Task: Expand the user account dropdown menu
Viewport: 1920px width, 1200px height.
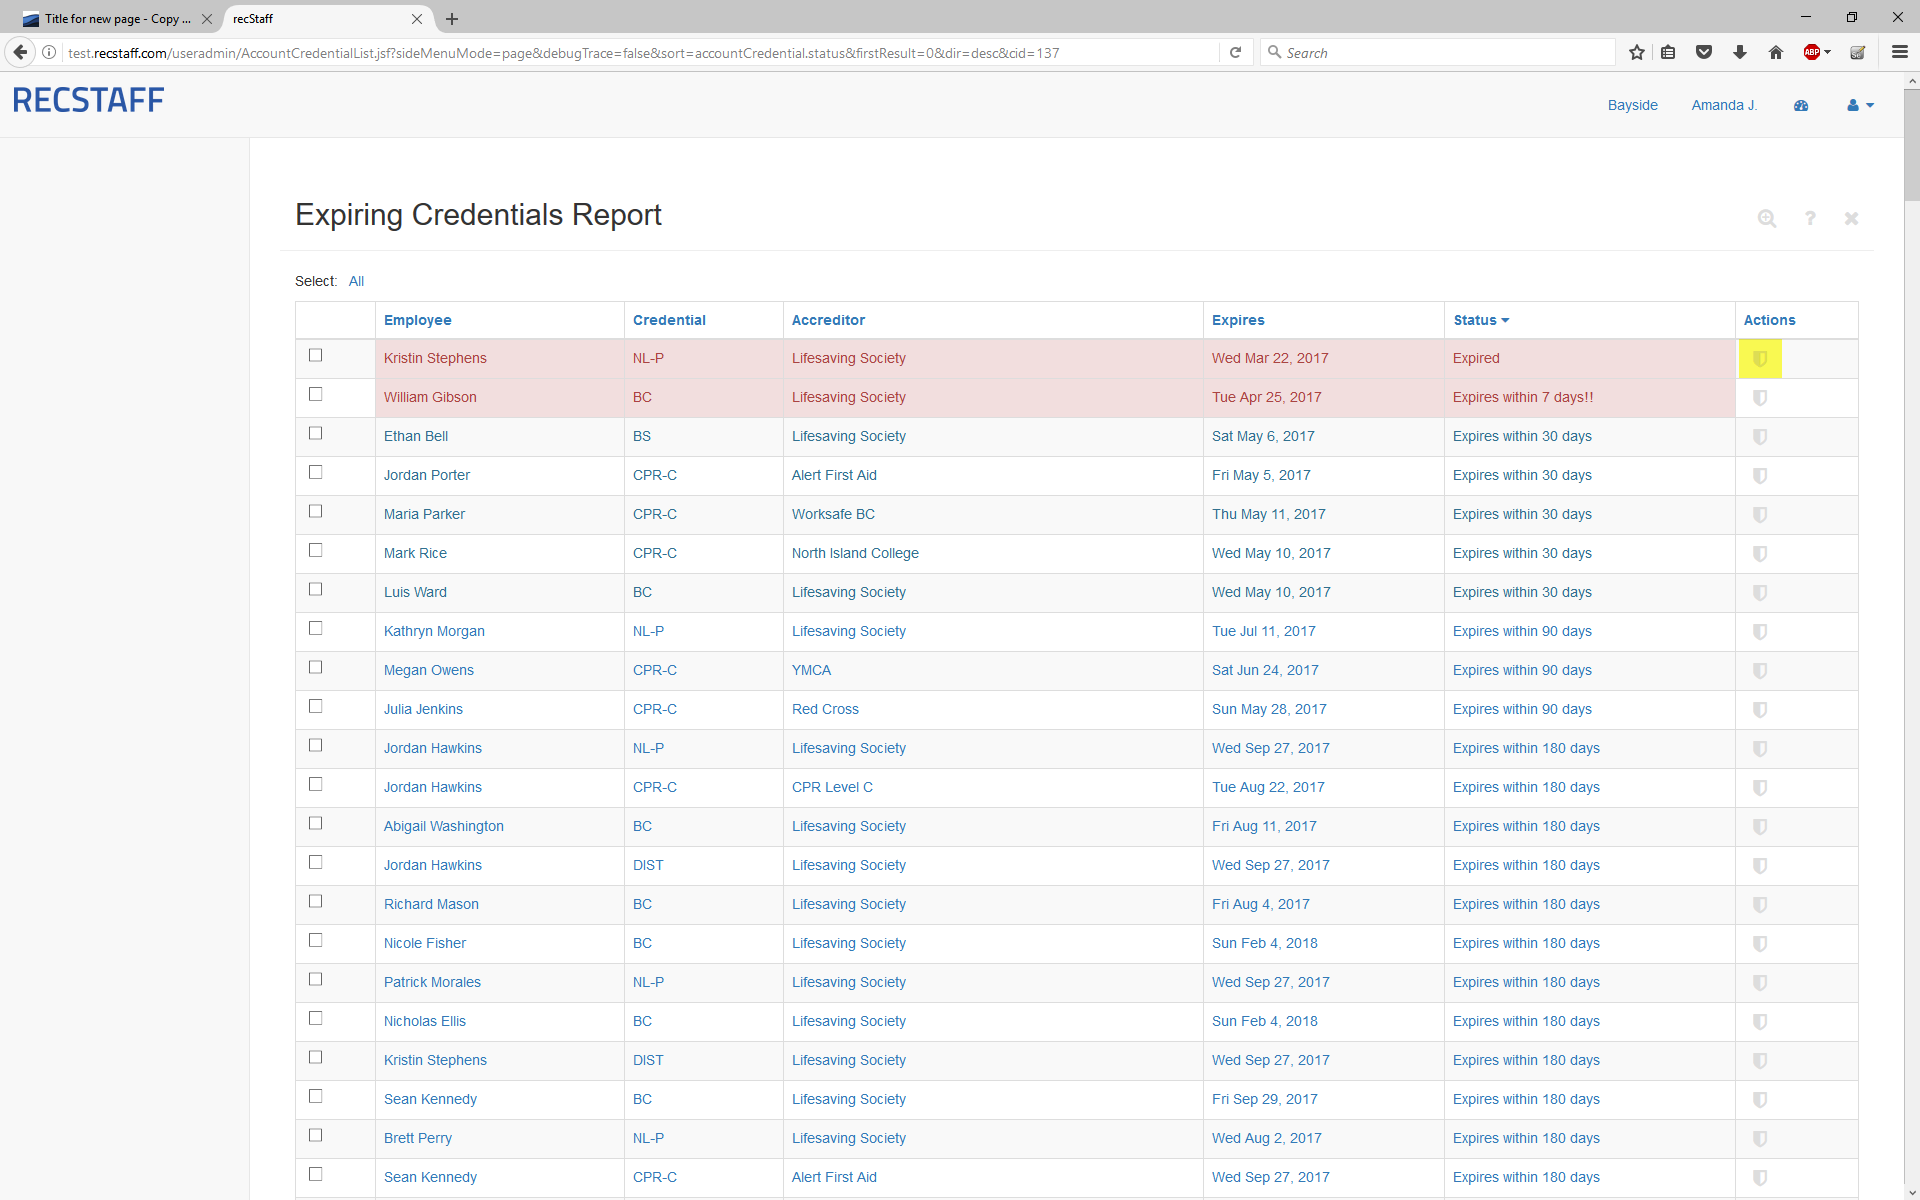Action: 1860,105
